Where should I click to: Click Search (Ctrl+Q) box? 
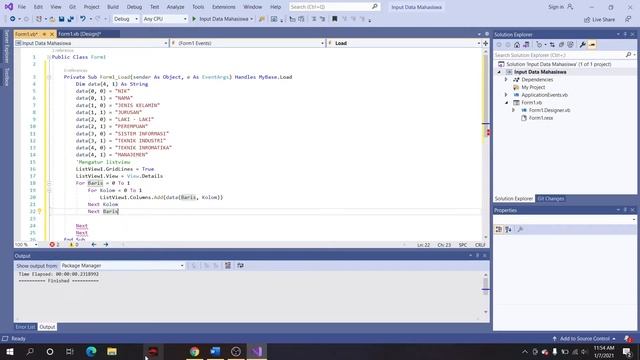click(334, 7)
